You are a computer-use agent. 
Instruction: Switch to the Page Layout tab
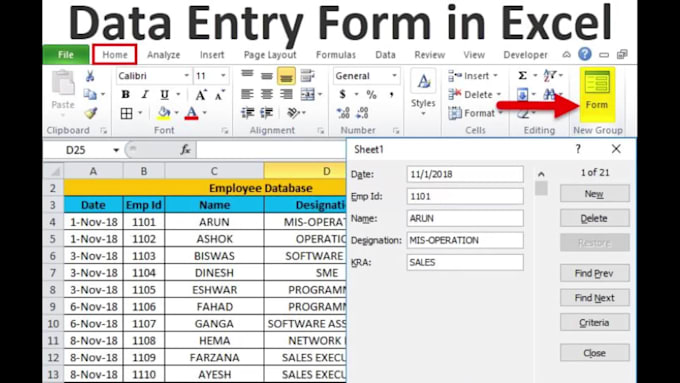pos(270,55)
